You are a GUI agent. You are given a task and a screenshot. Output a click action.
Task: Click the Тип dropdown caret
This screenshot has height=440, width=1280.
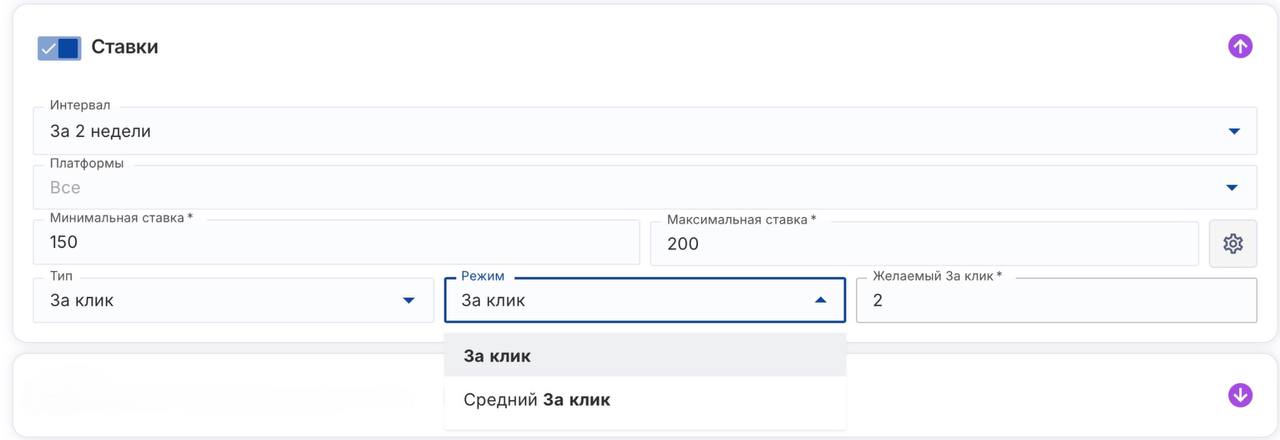408,300
